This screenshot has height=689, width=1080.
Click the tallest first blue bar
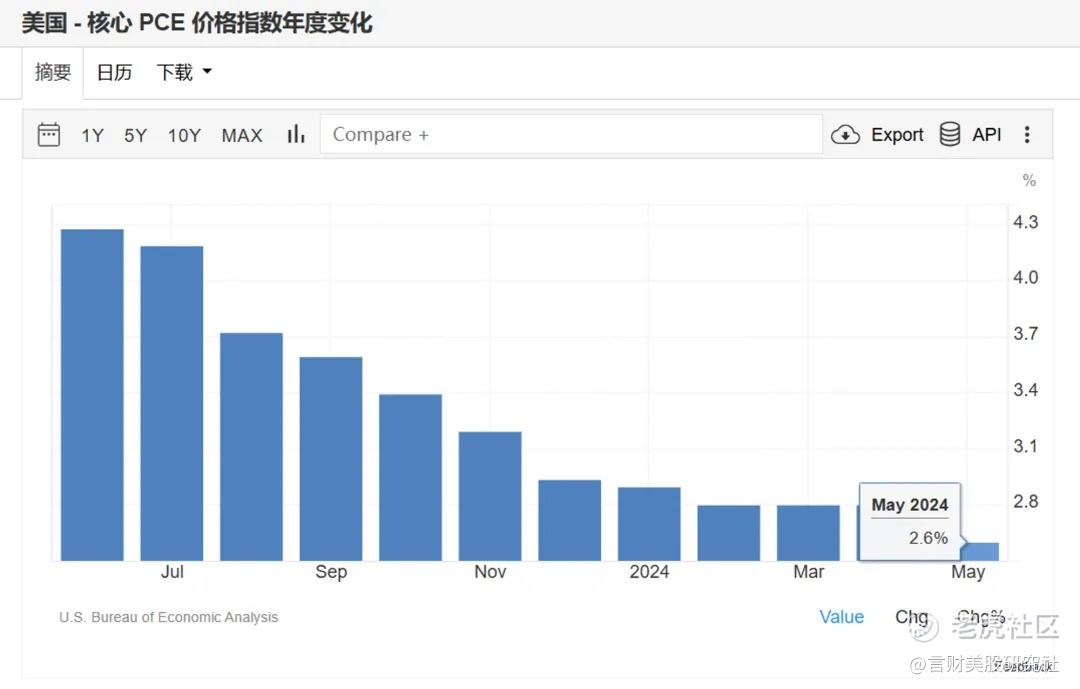tap(92, 395)
